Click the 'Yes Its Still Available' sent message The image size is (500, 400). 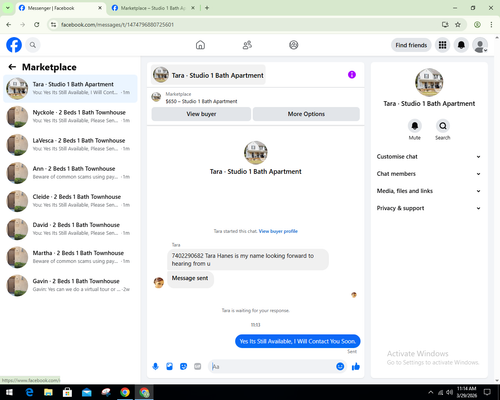tap(298, 341)
